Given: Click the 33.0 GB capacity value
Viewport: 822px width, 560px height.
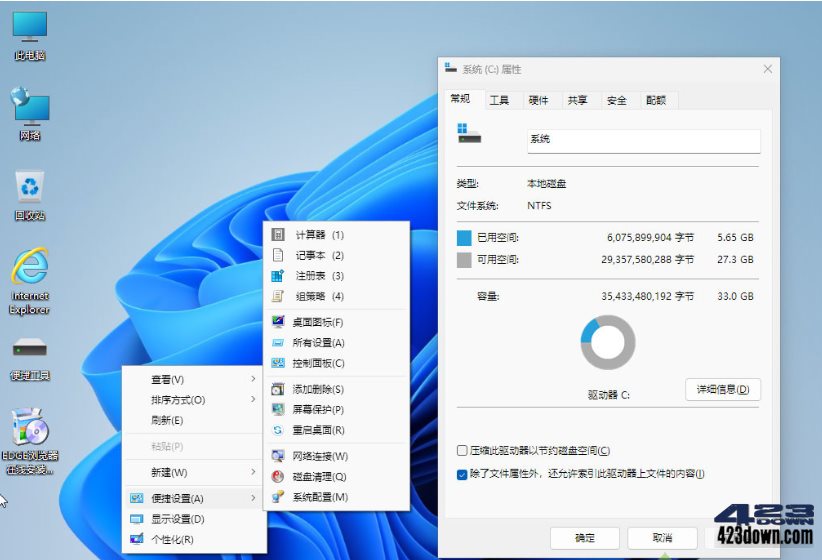Looking at the screenshot, I should [736, 296].
